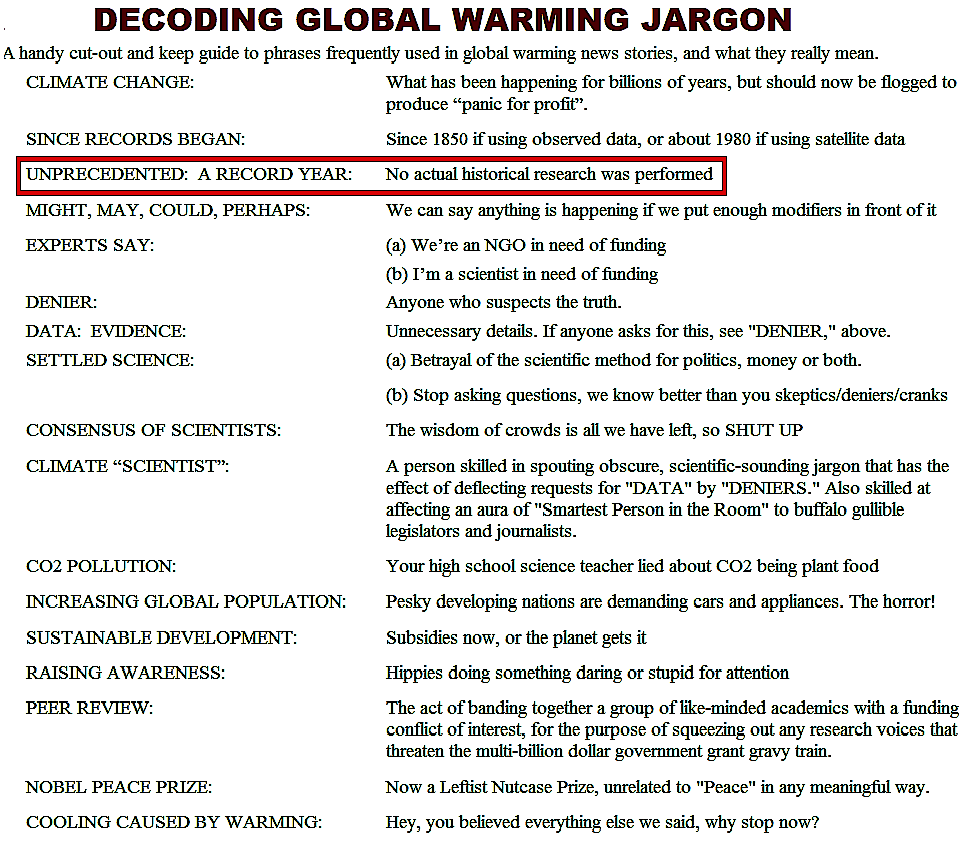The height and width of the screenshot is (844, 961).
Task: Click 'Pesky developing nations are demanding cars' definition
Action: [x=661, y=603]
